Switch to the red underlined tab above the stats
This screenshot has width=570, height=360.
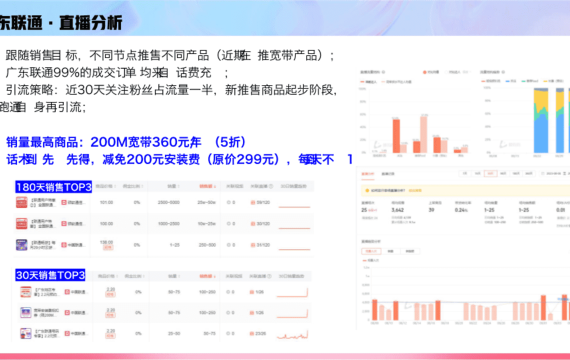368,174
